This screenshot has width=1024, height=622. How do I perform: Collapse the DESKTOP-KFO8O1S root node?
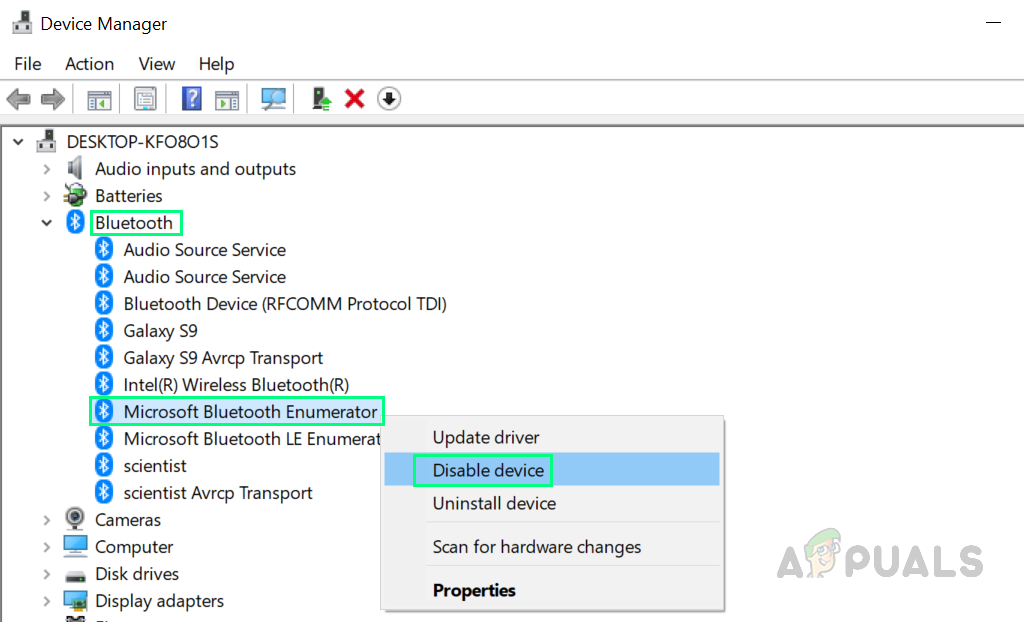tap(17, 141)
